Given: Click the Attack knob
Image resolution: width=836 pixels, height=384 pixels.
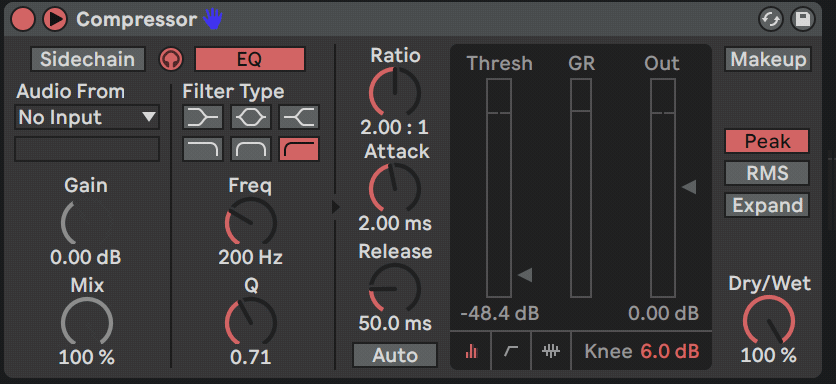Looking at the screenshot, I should tap(395, 188).
